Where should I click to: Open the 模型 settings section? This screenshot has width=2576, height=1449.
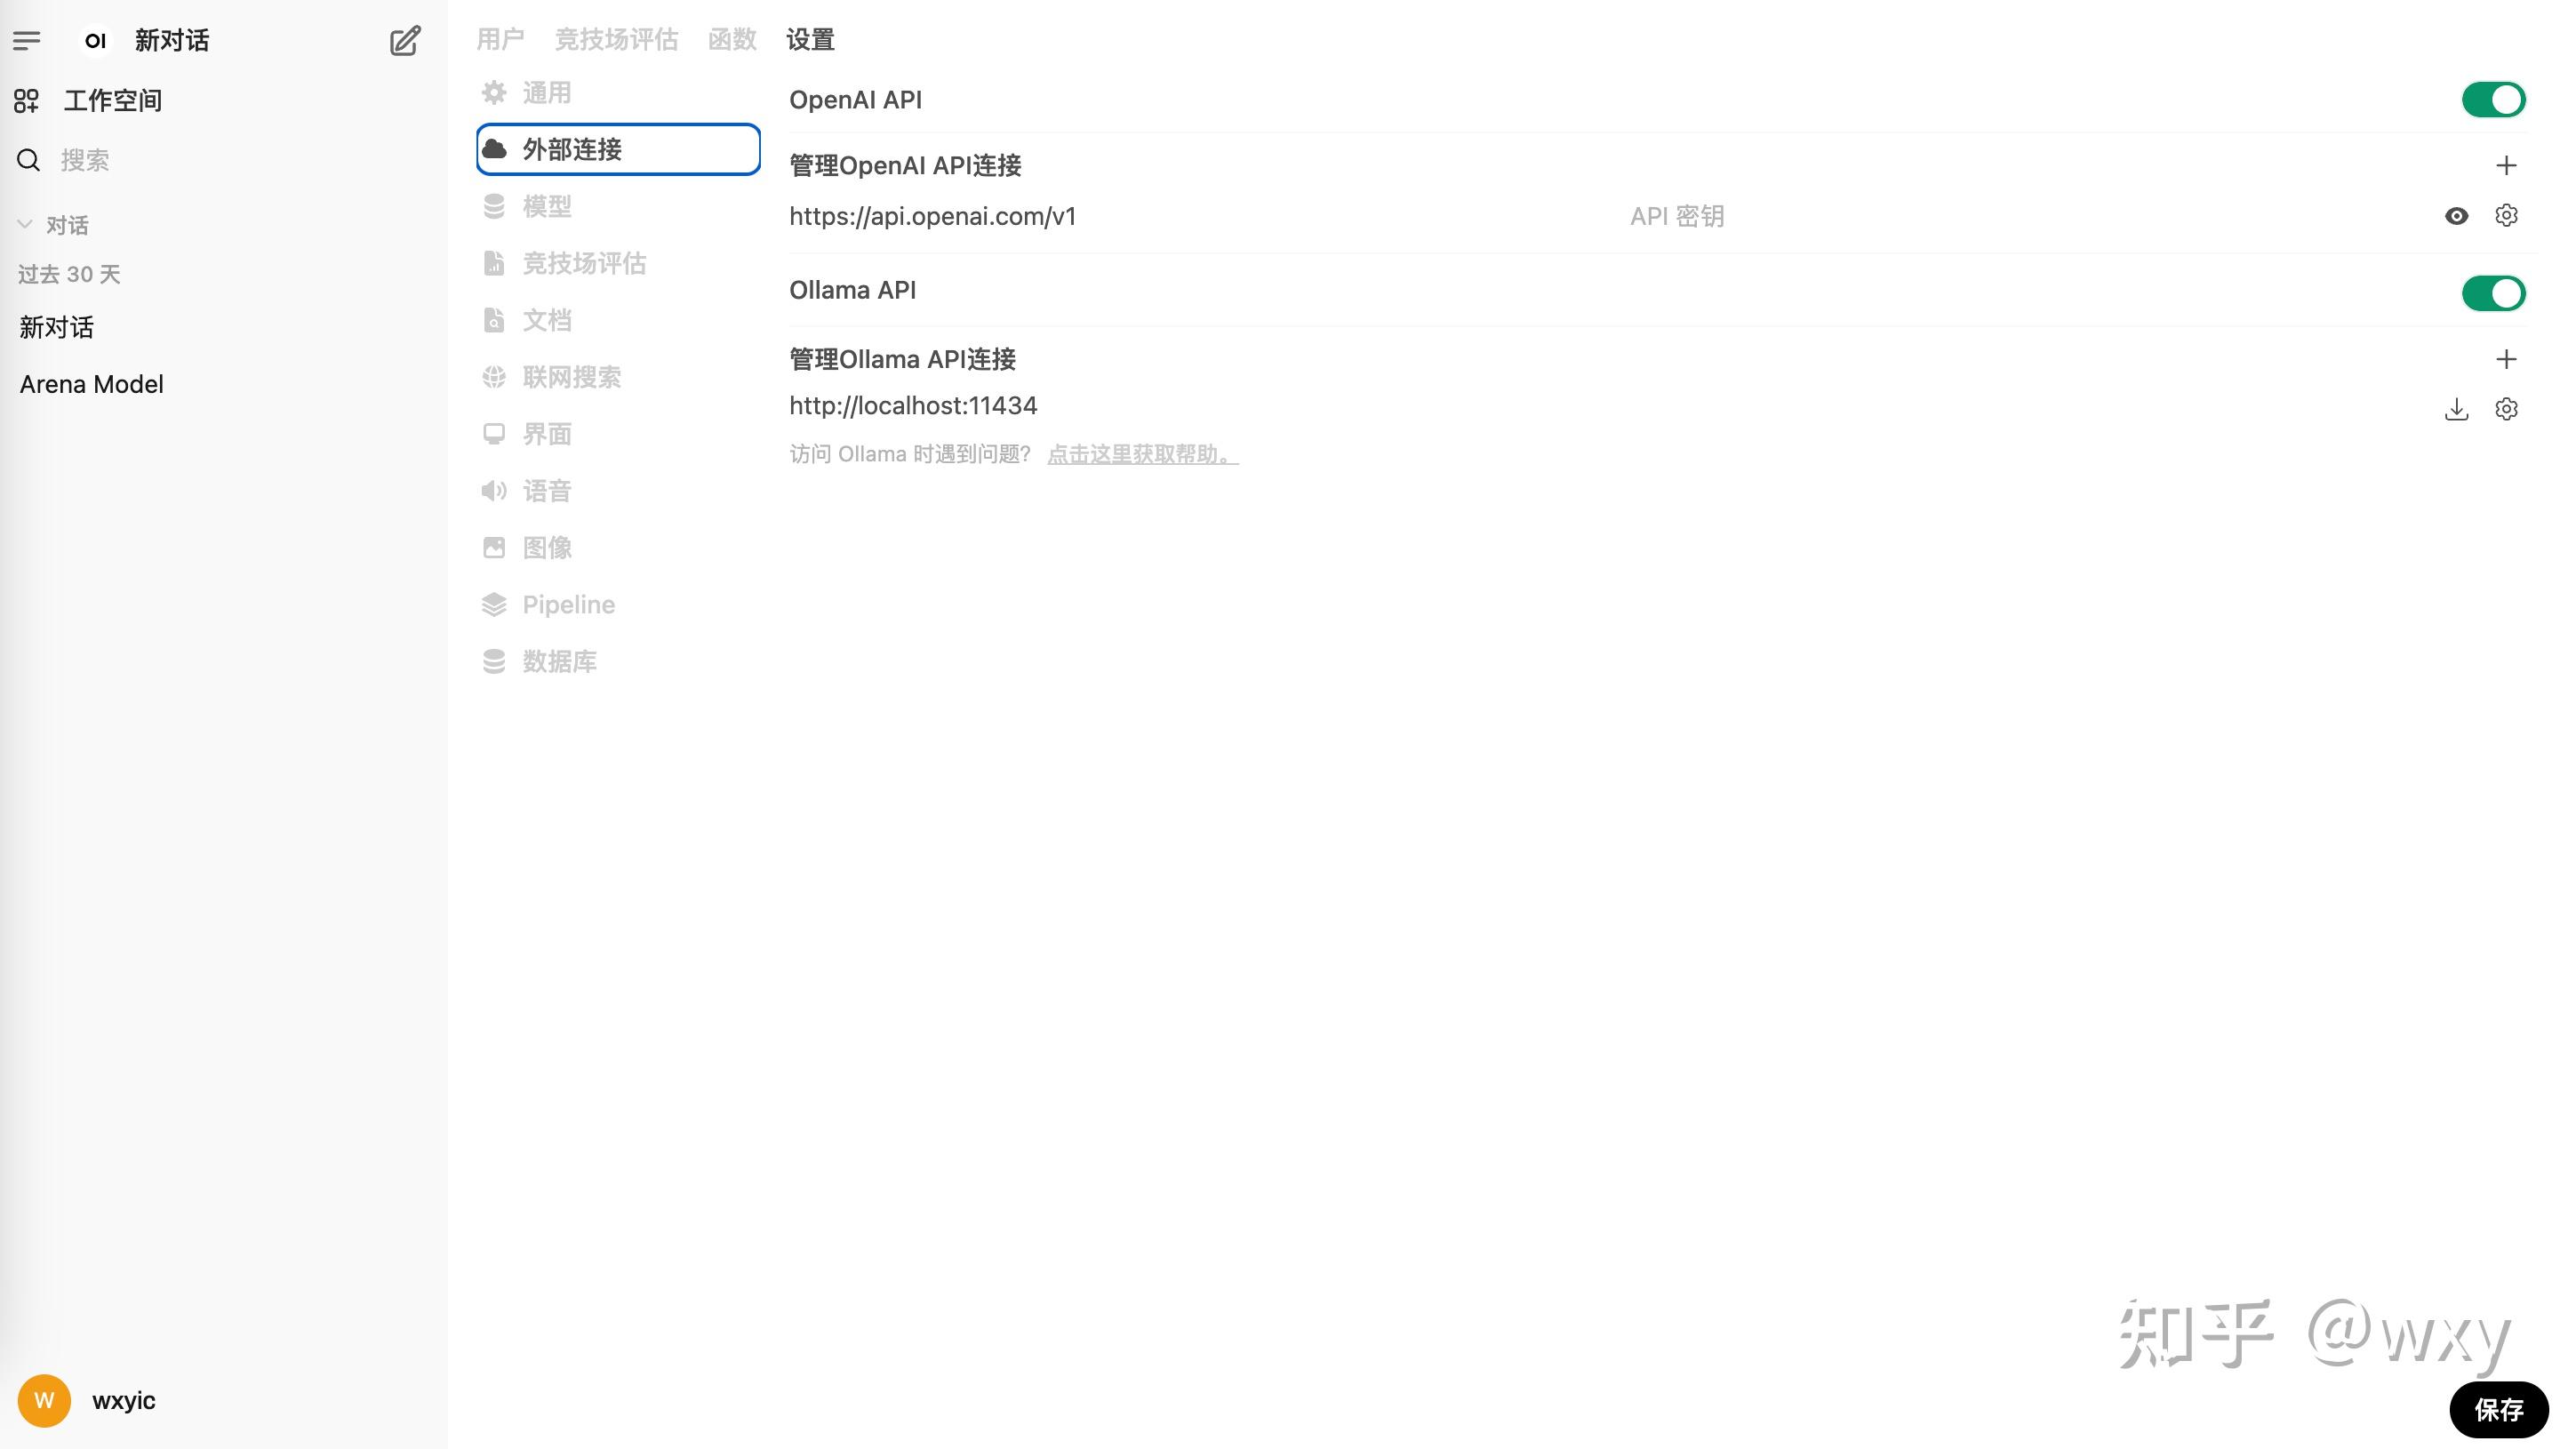(x=546, y=207)
